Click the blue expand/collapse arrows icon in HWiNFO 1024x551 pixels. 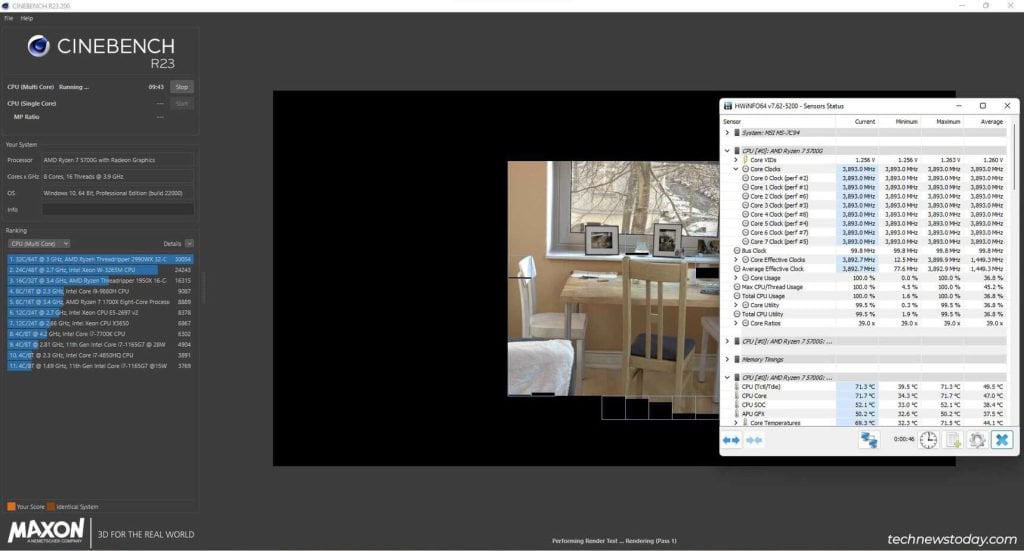[731, 441]
